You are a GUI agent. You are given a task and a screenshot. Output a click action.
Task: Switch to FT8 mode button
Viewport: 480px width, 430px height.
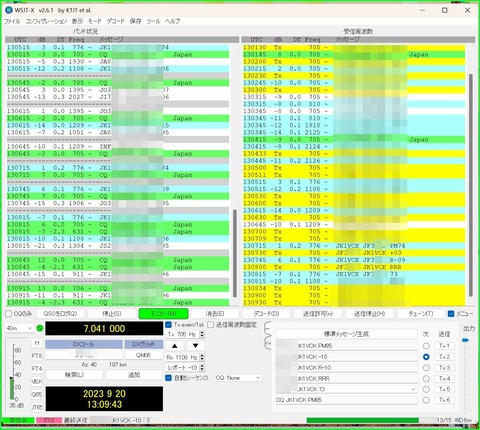[x=37, y=356]
